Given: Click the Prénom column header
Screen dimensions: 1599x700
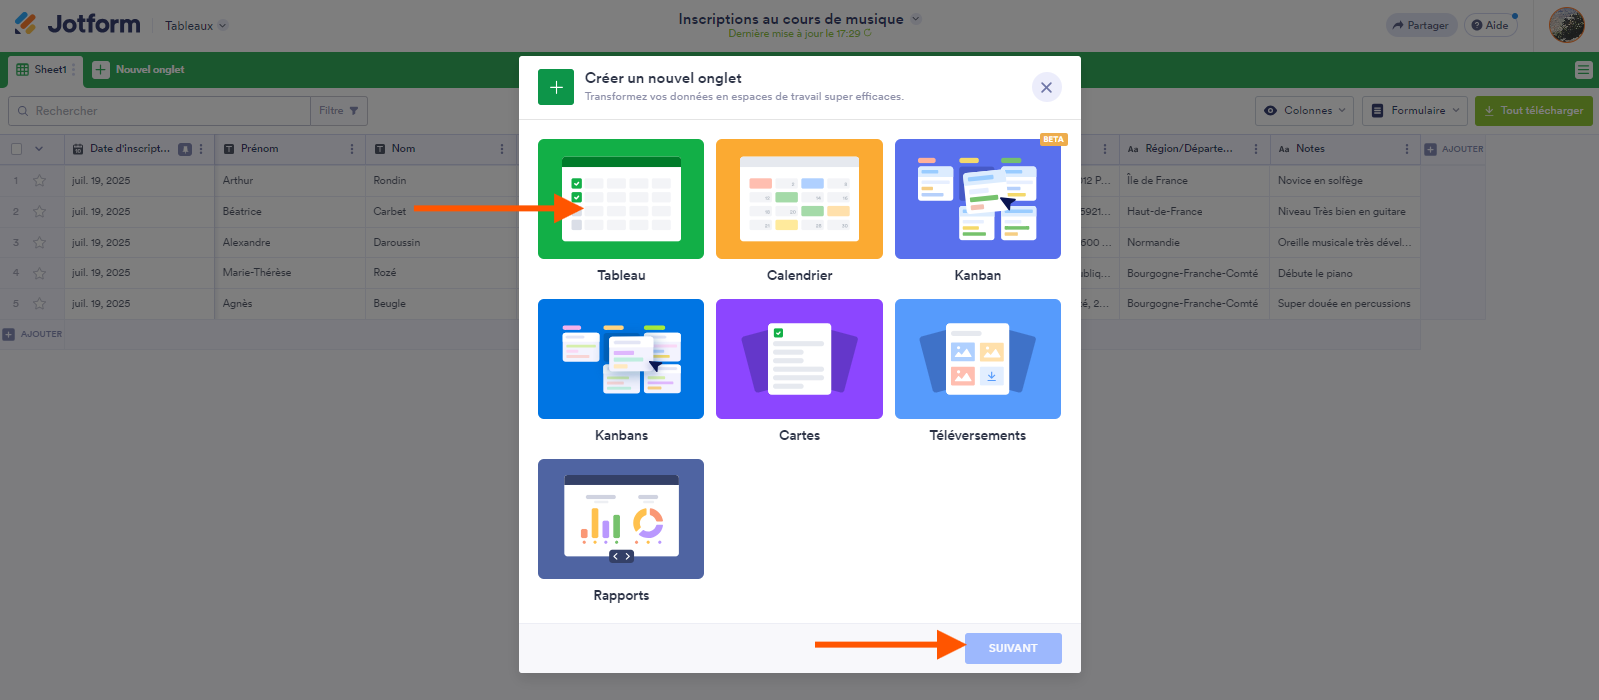Looking at the screenshot, I should pos(290,149).
